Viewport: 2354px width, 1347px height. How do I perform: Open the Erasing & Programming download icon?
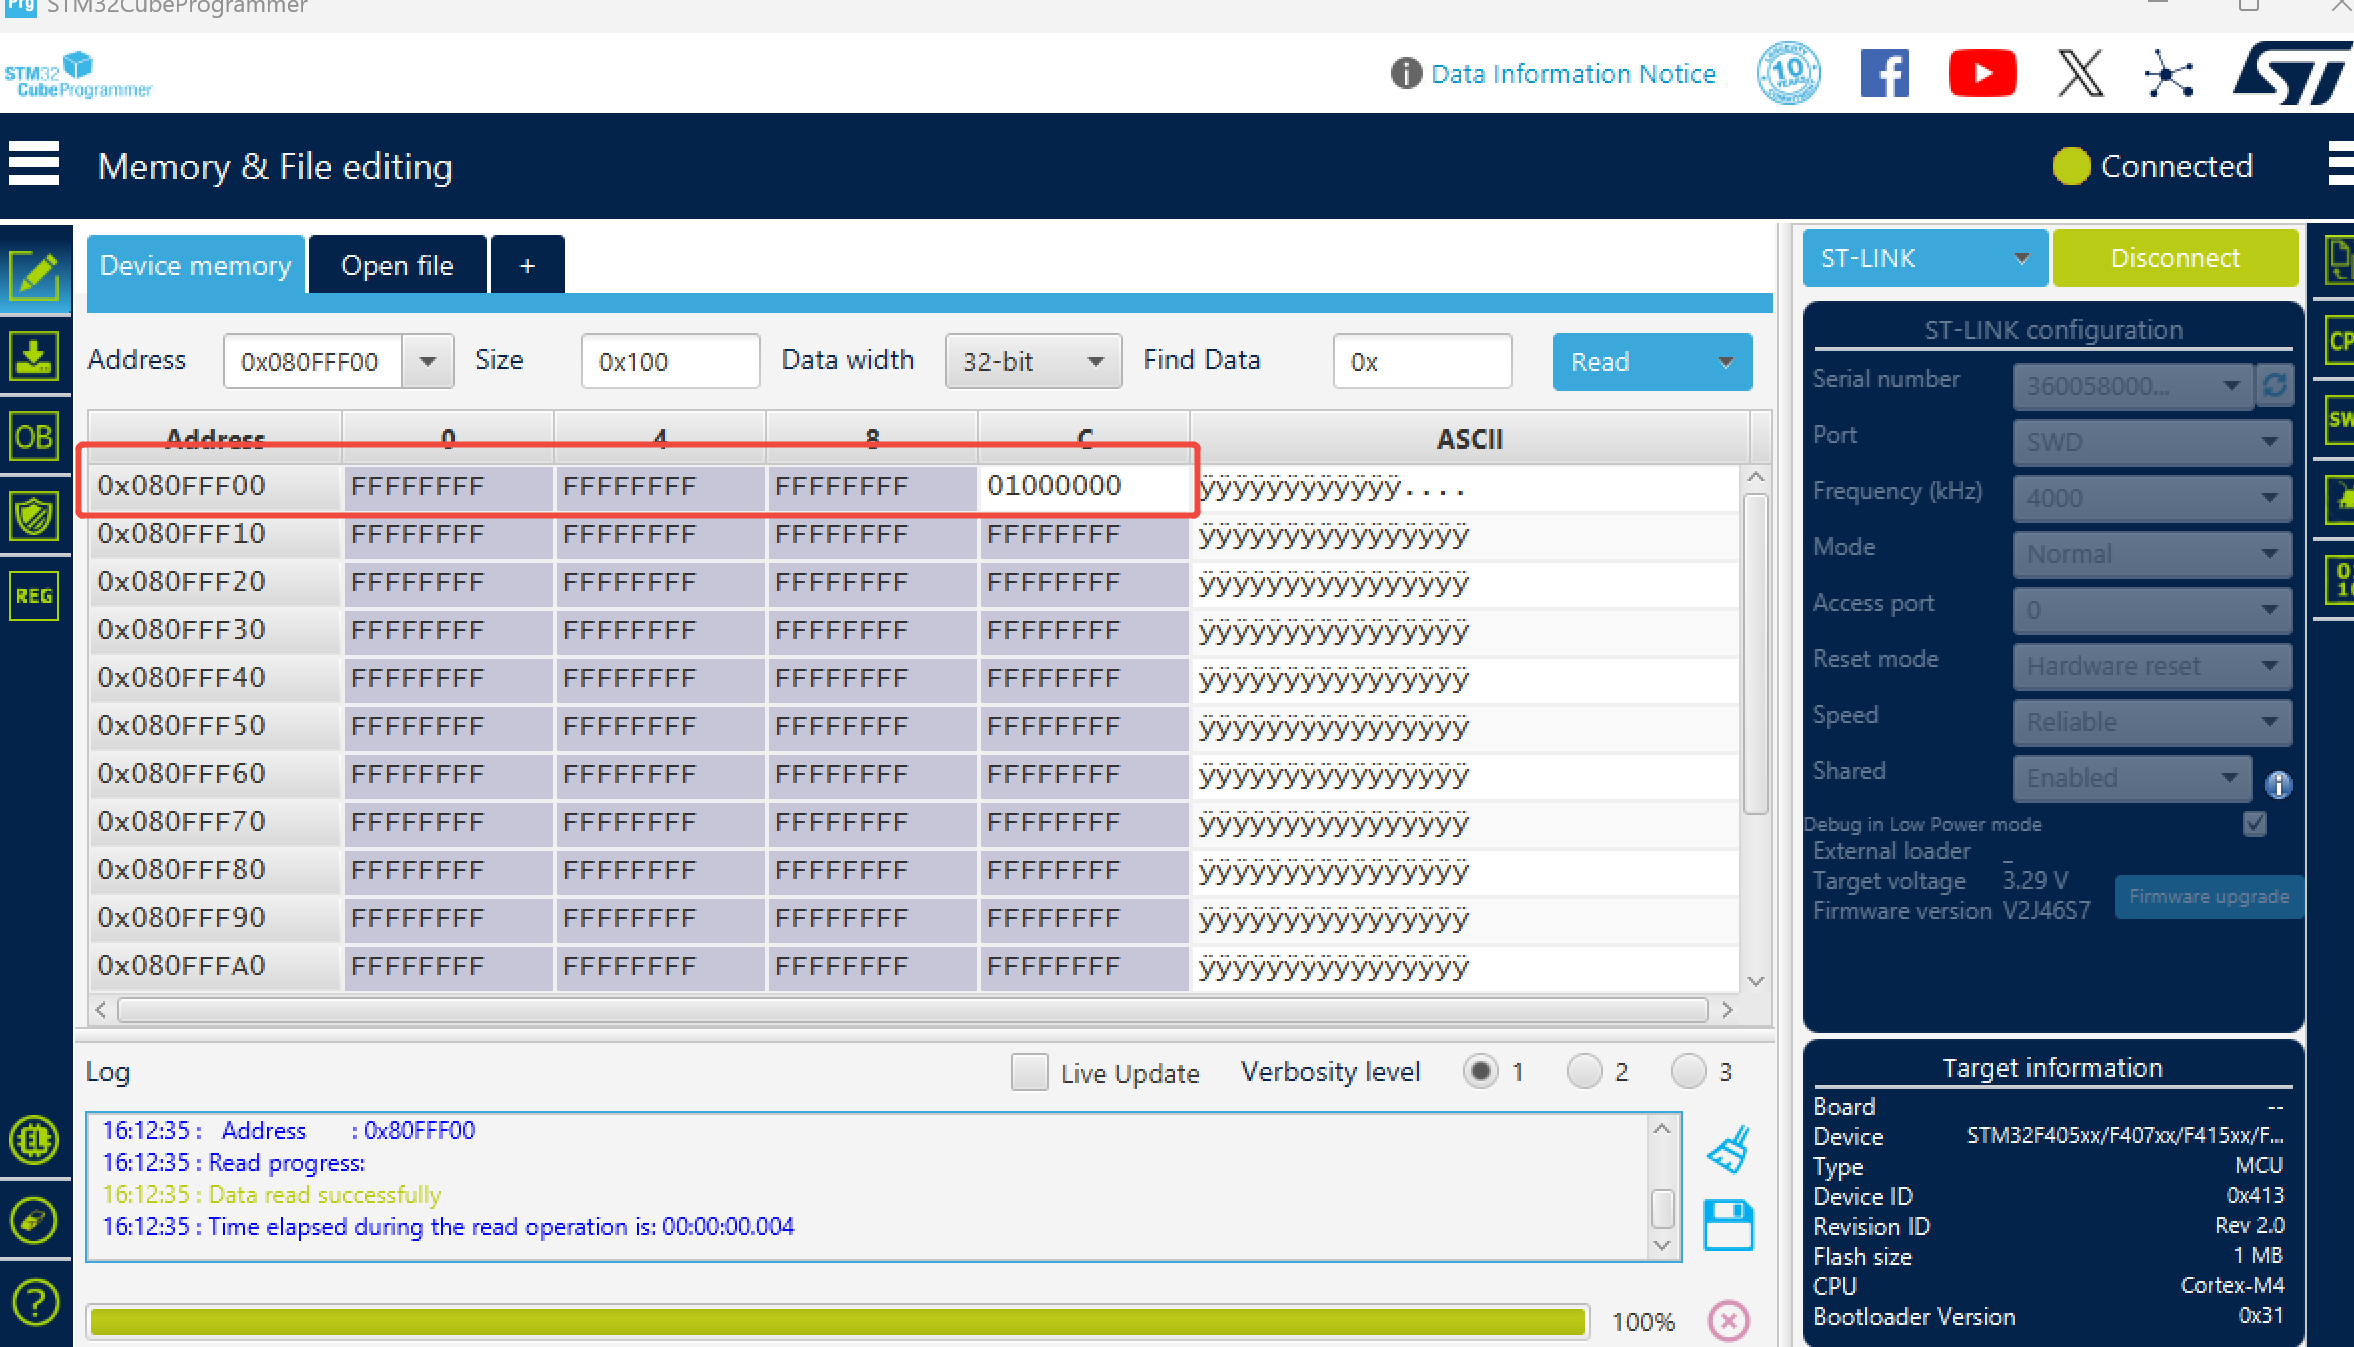(34, 356)
